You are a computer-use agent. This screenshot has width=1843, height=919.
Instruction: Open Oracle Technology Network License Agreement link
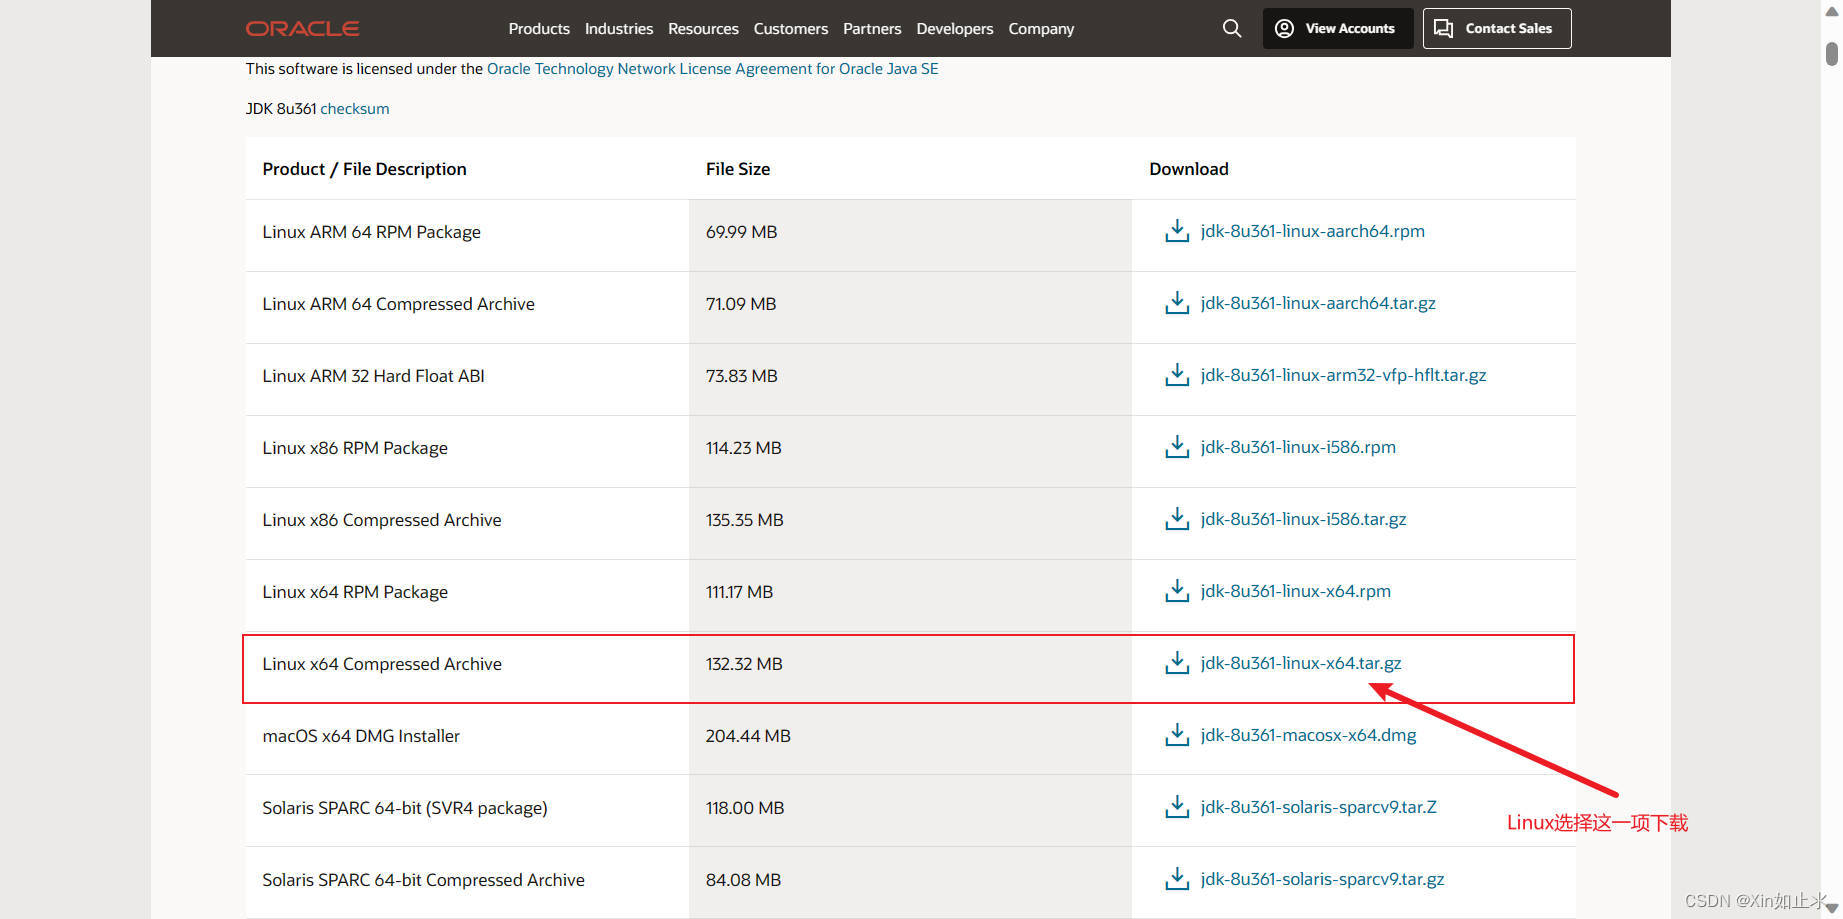[x=712, y=69]
